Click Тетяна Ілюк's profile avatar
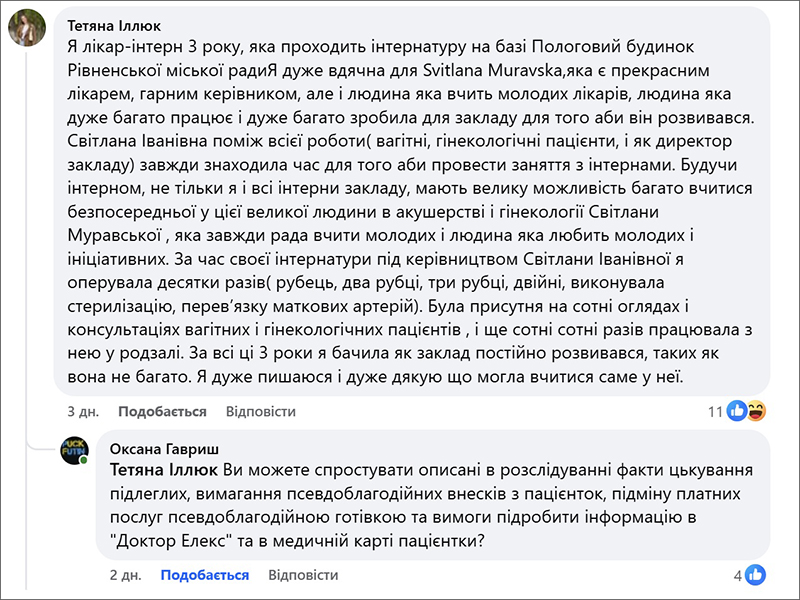Screen dimensions: 800x600 tap(27, 27)
